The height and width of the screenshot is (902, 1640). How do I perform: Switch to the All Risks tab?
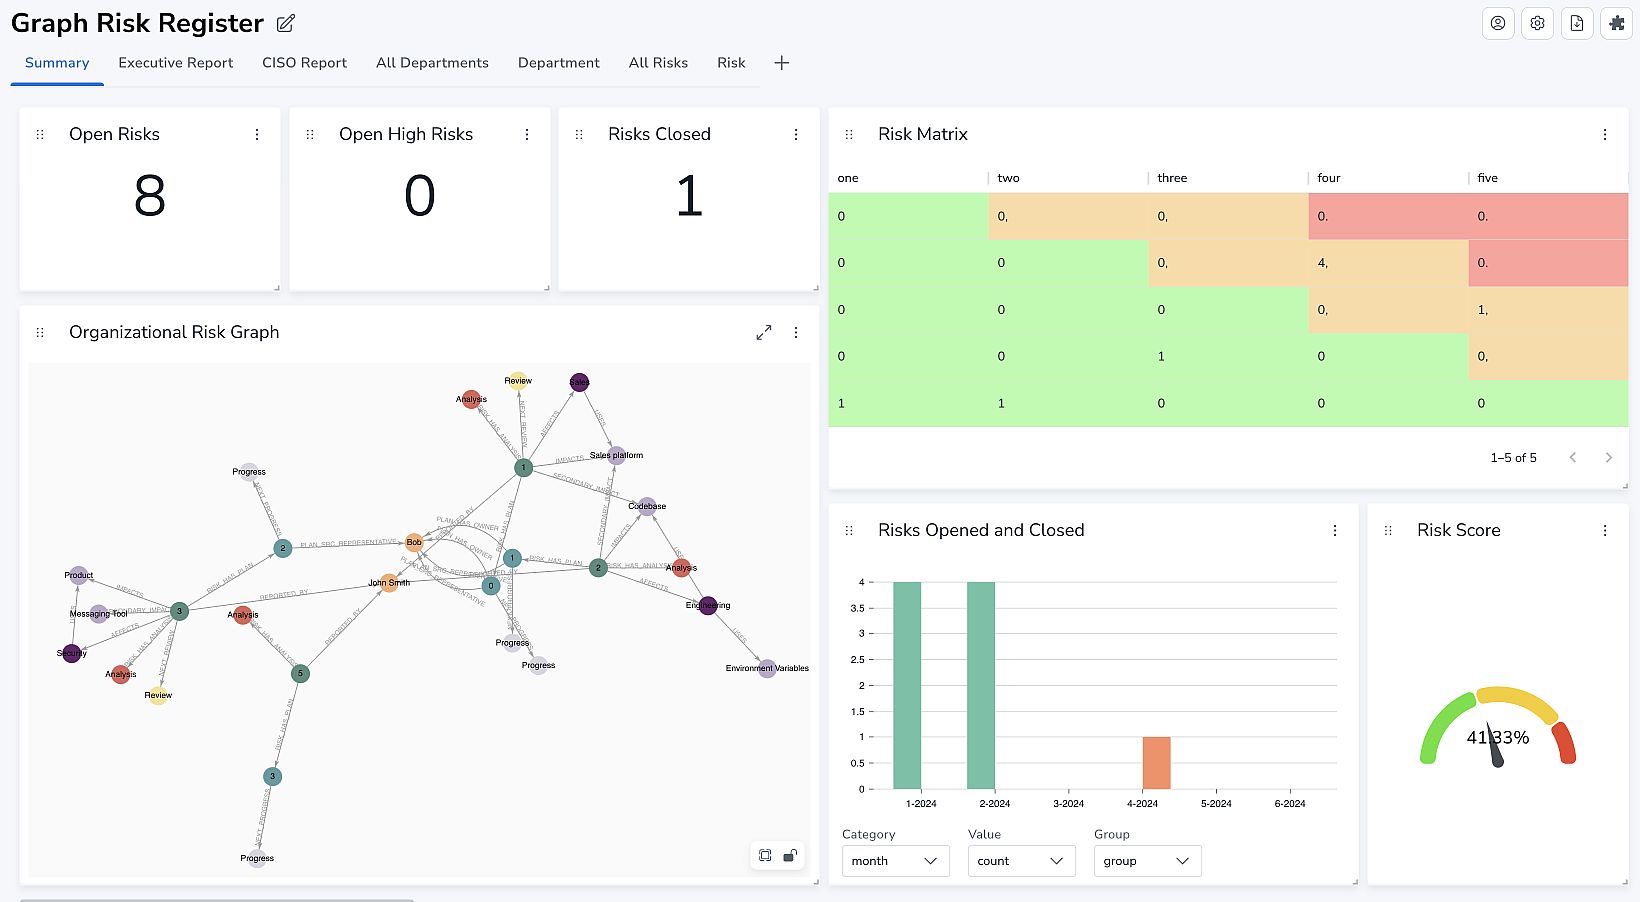click(659, 63)
